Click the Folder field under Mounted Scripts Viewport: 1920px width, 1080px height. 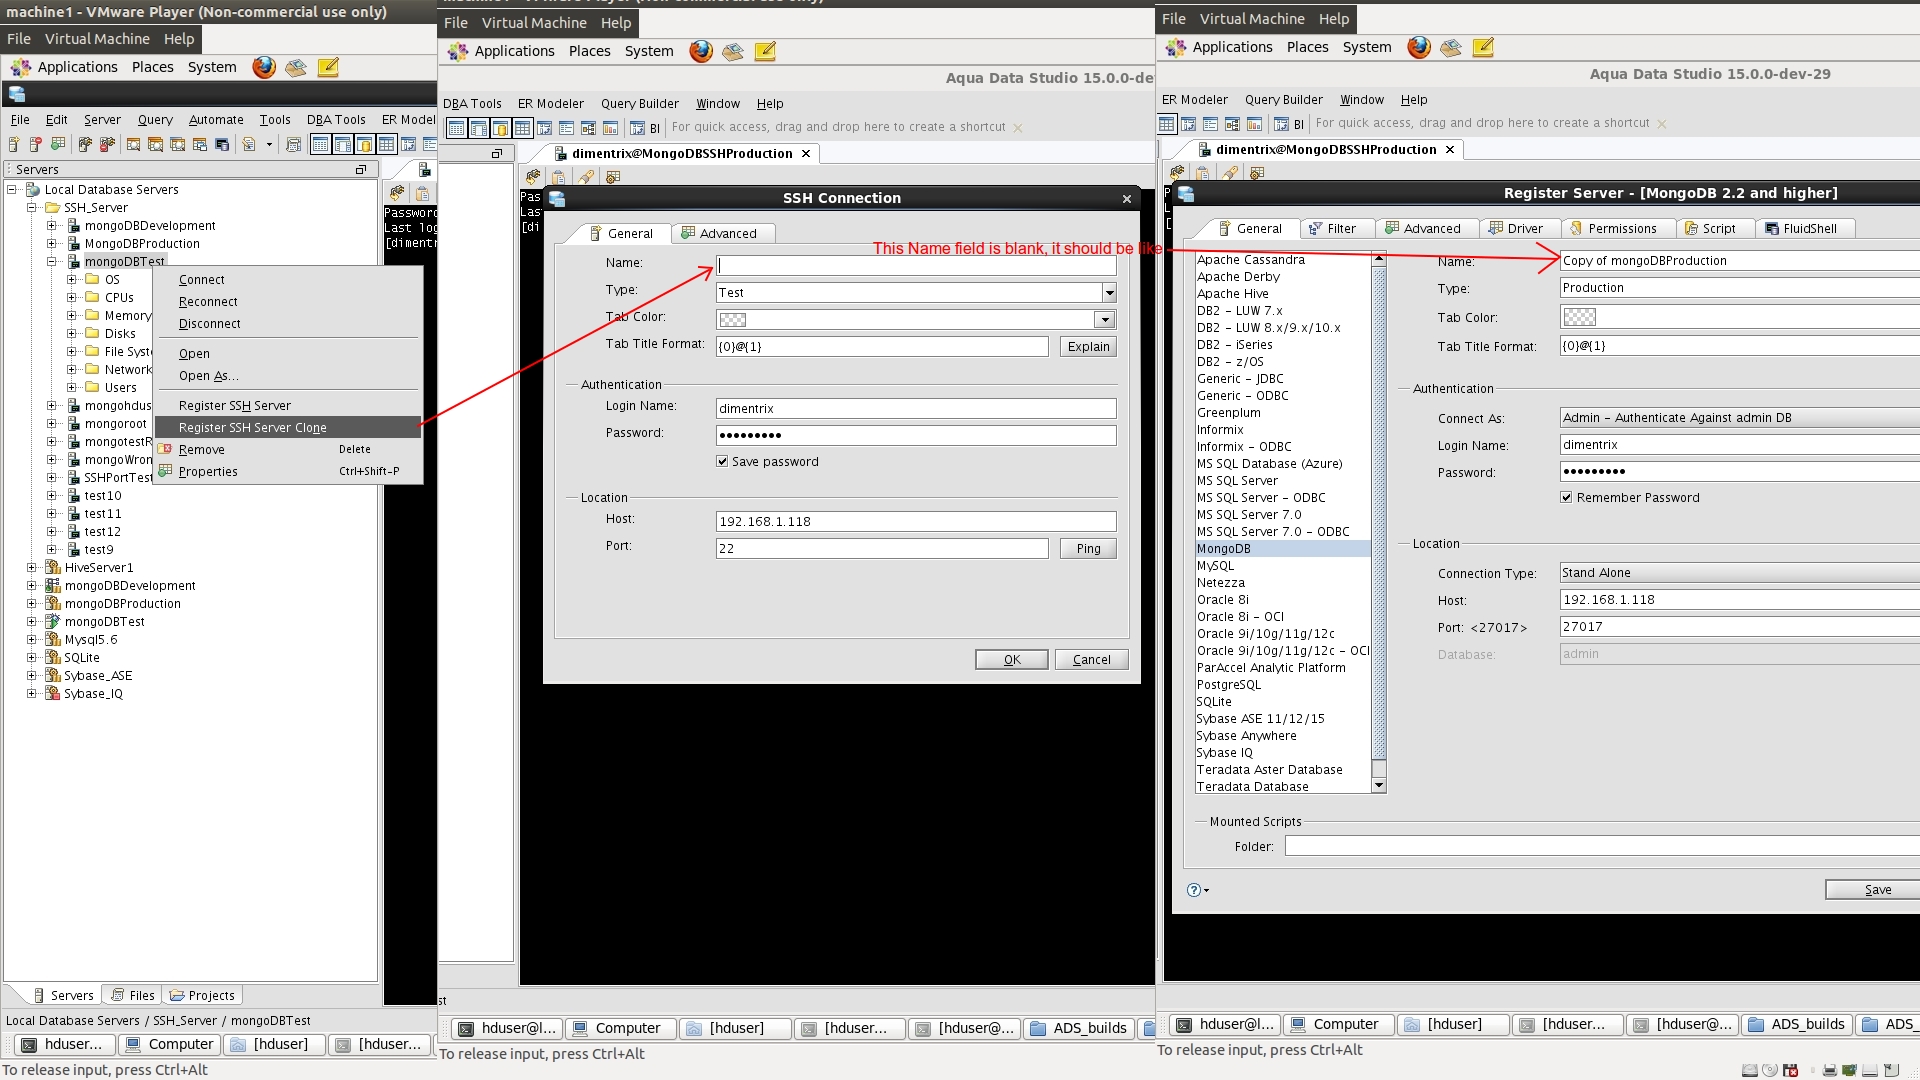1602,846
